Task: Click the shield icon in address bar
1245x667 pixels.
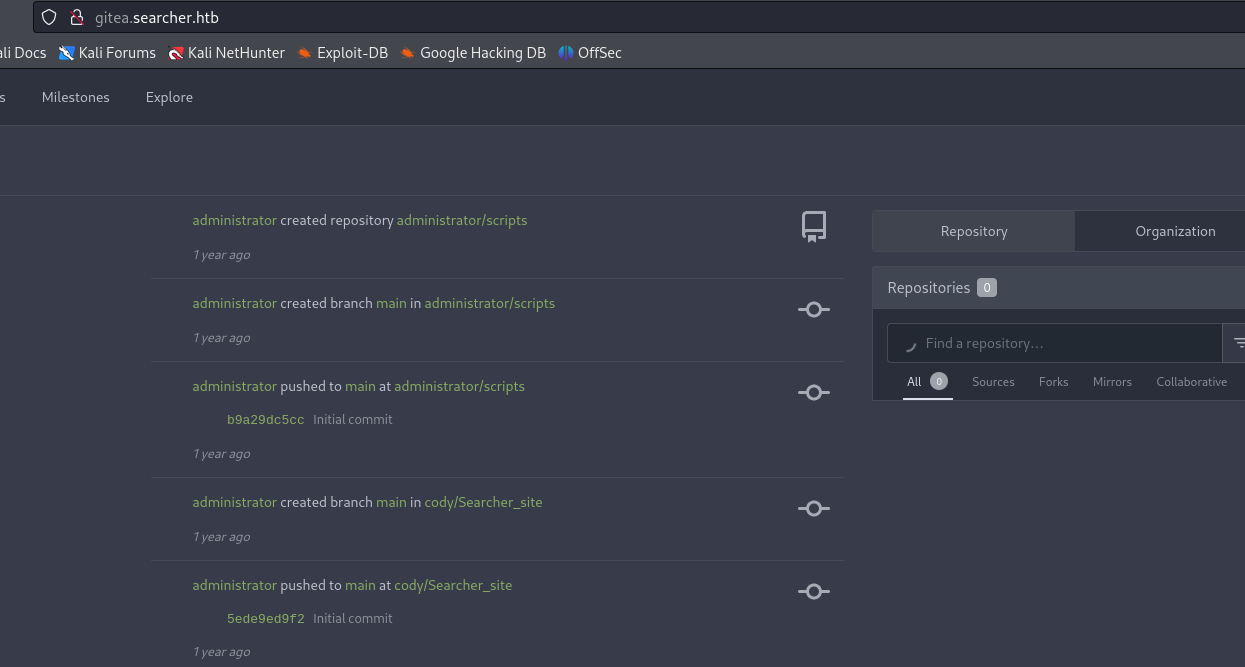Action: 49,18
